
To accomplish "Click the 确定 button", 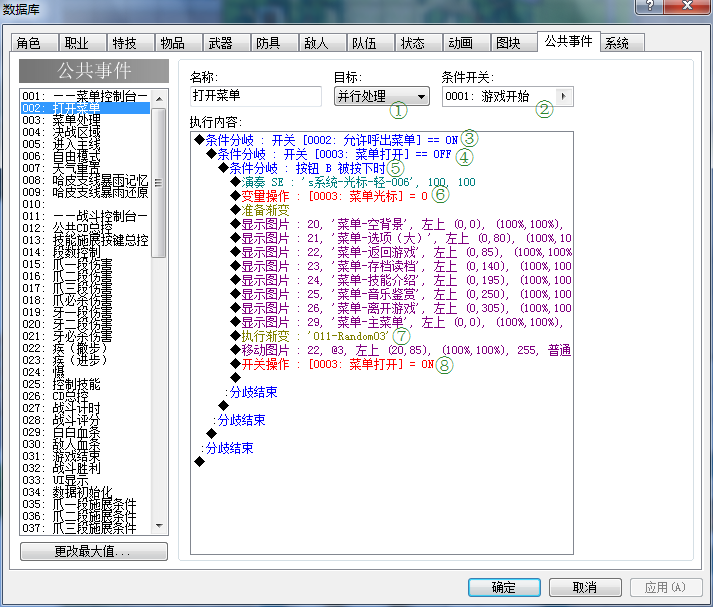I will click(x=504, y=587).
